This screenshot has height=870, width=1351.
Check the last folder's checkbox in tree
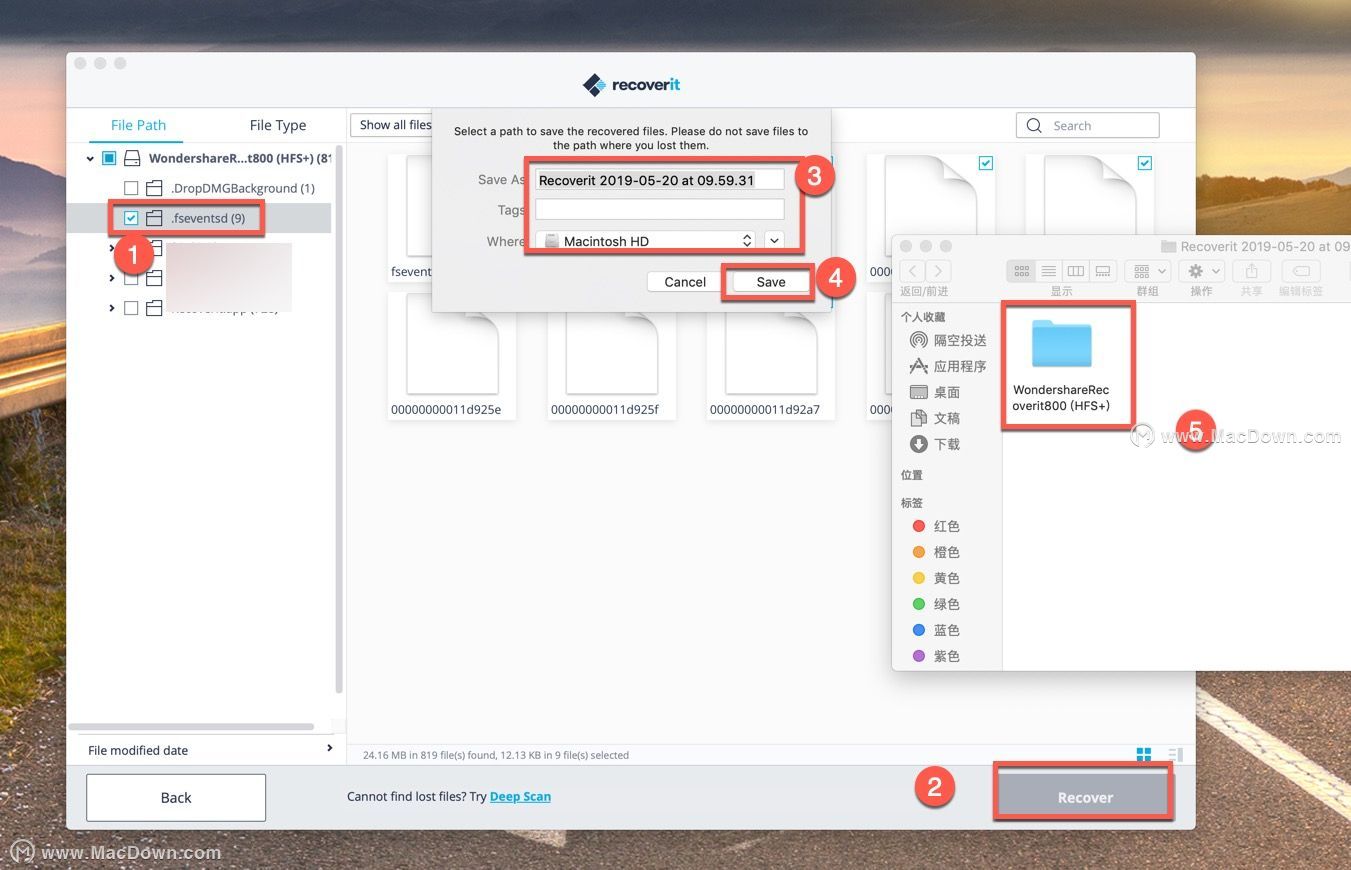131,308
